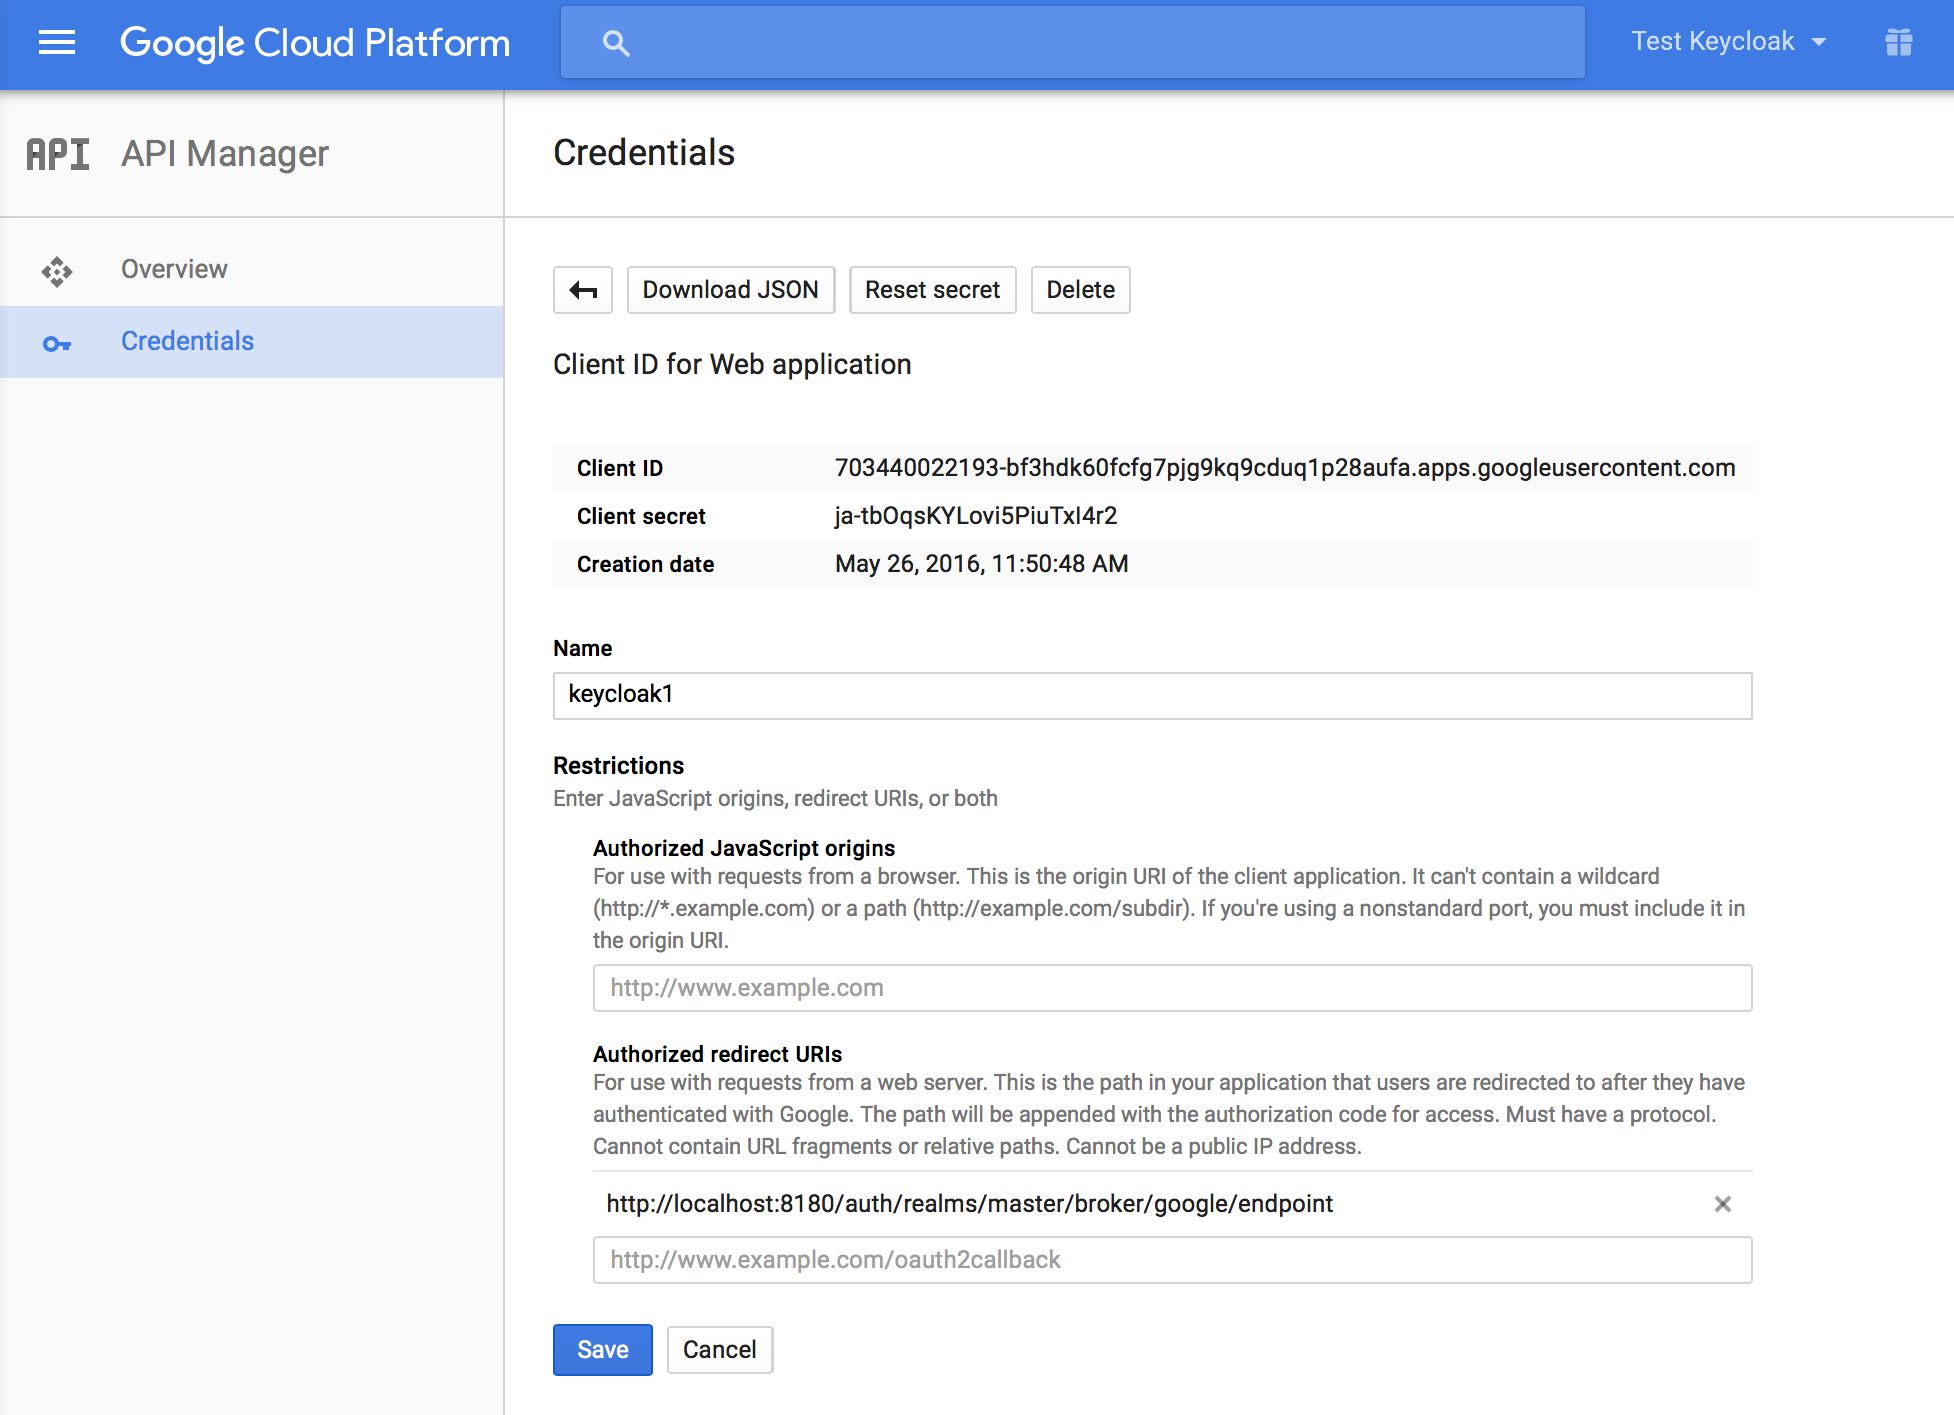Open the hamburger navigation menu
Viewport: 1954px width, 1415px height.
57,43
